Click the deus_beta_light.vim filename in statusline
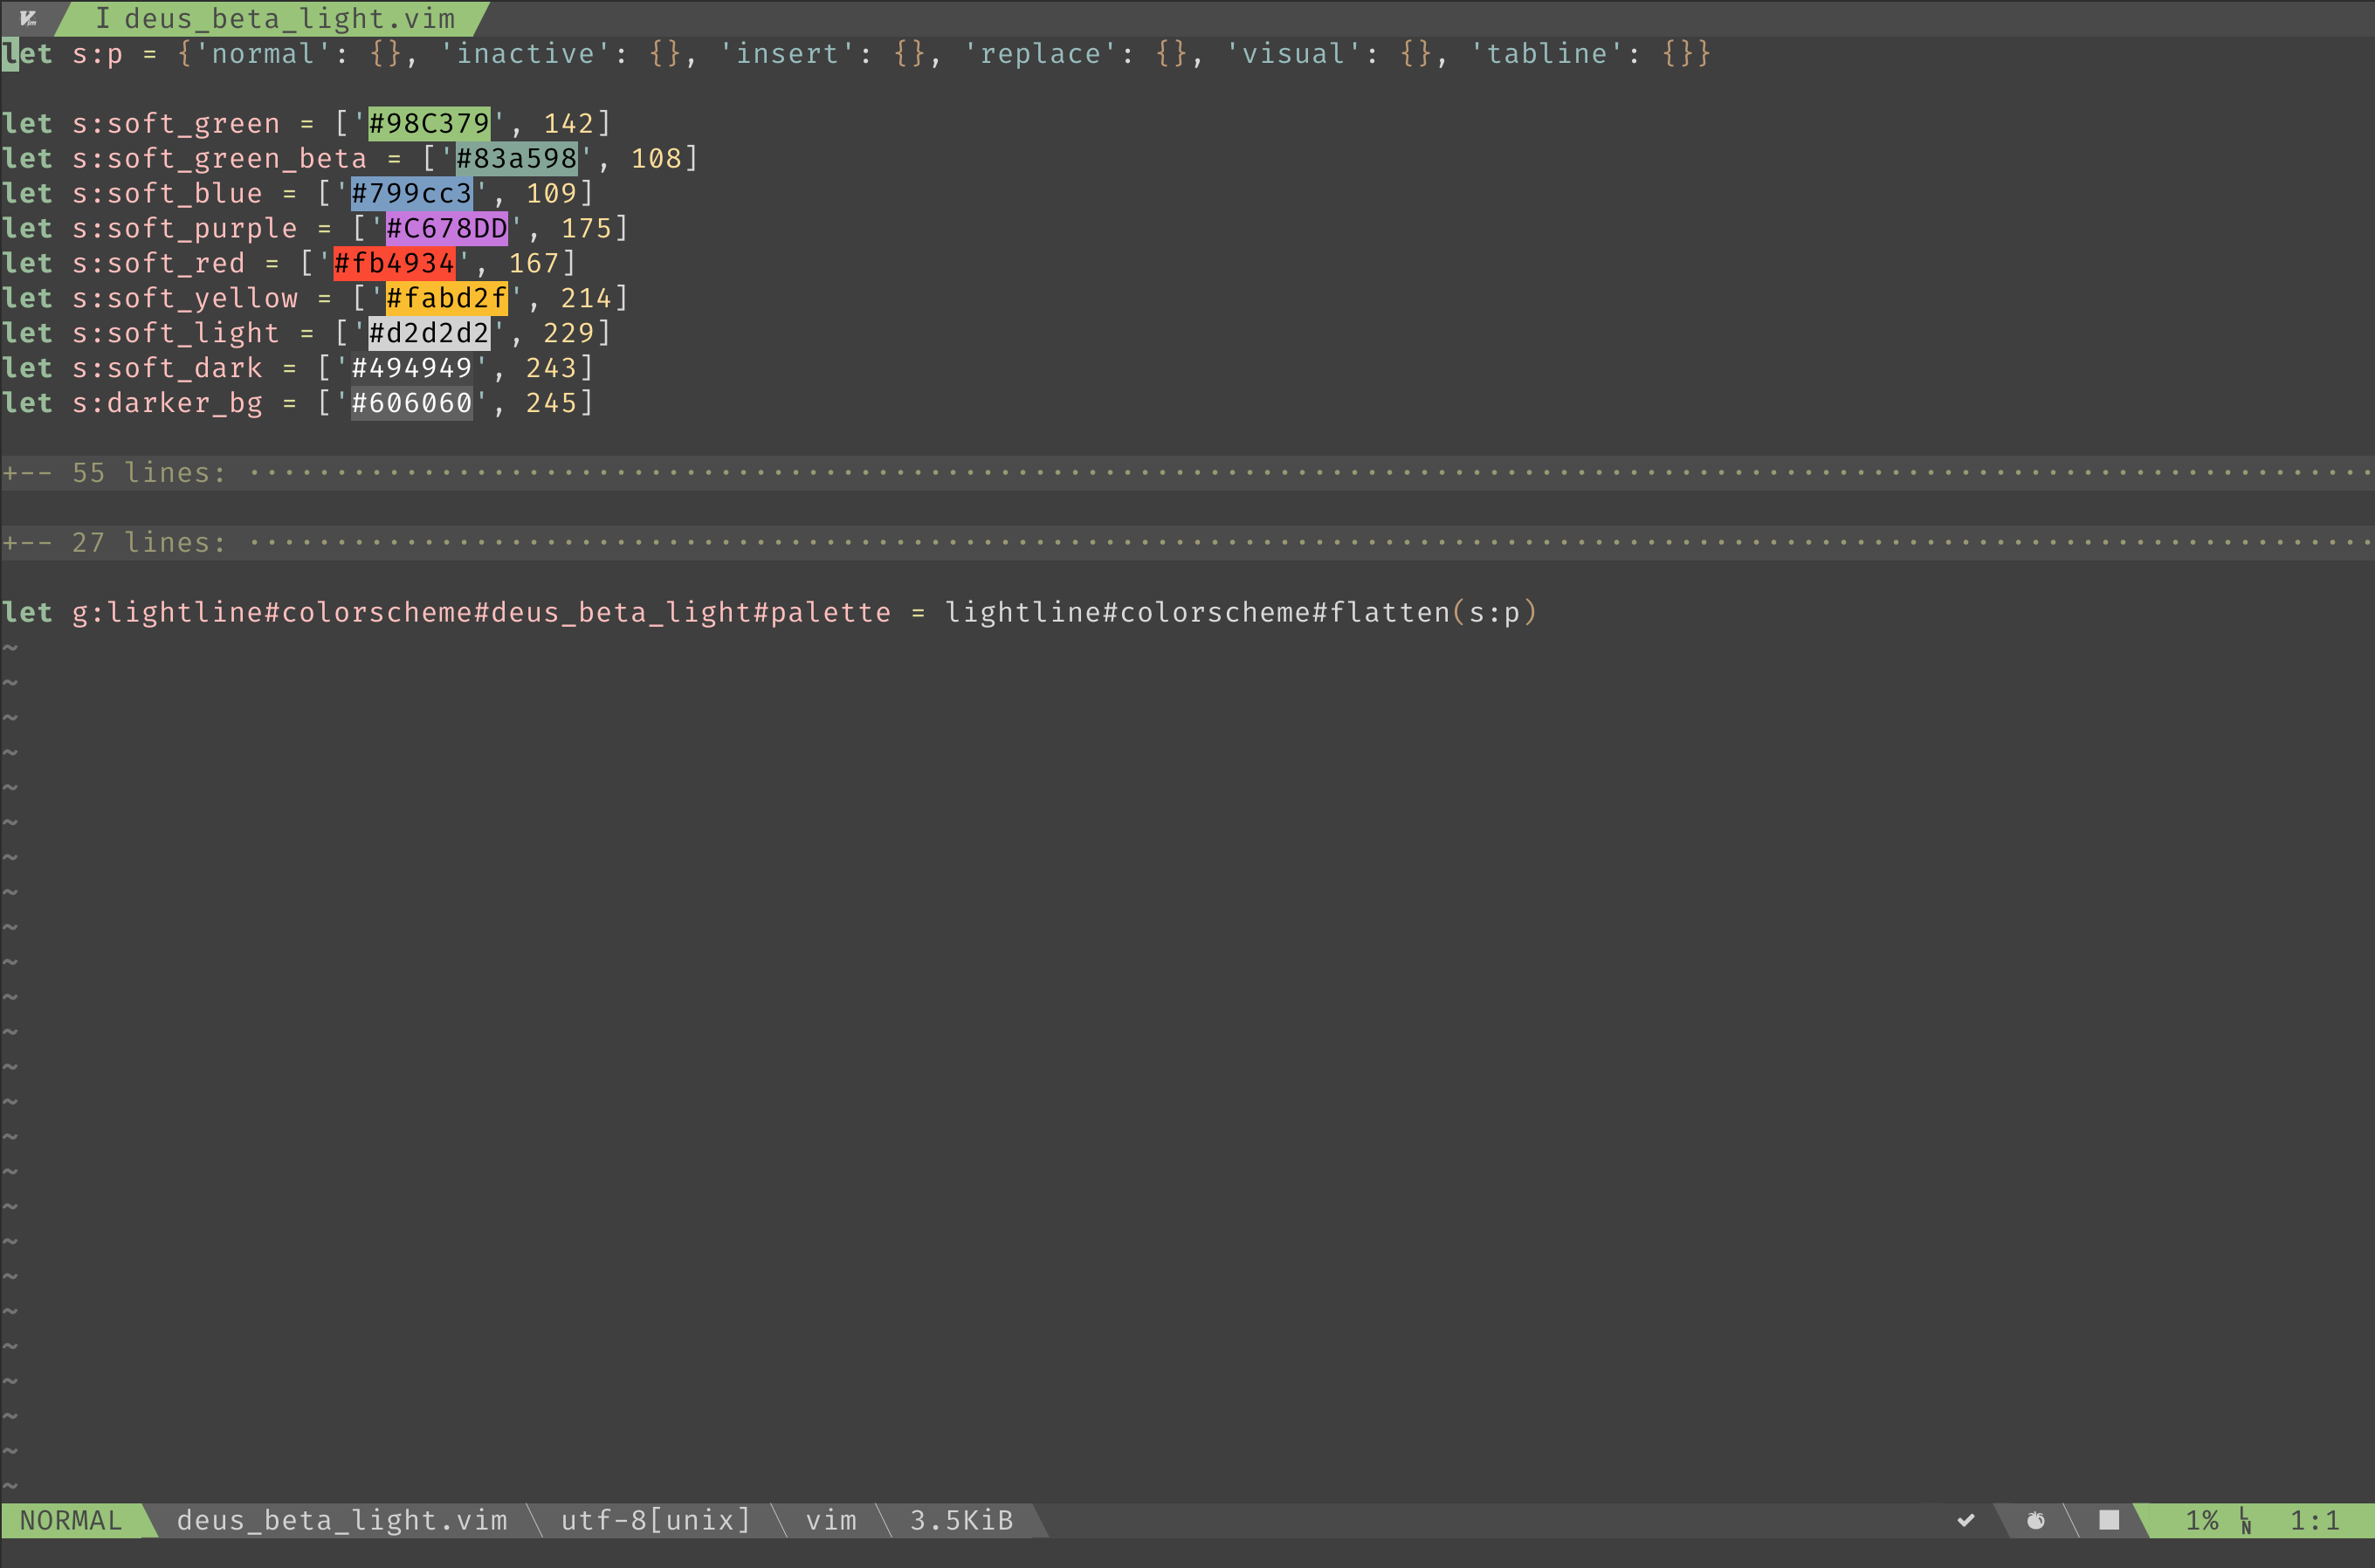 point(342,1520)
